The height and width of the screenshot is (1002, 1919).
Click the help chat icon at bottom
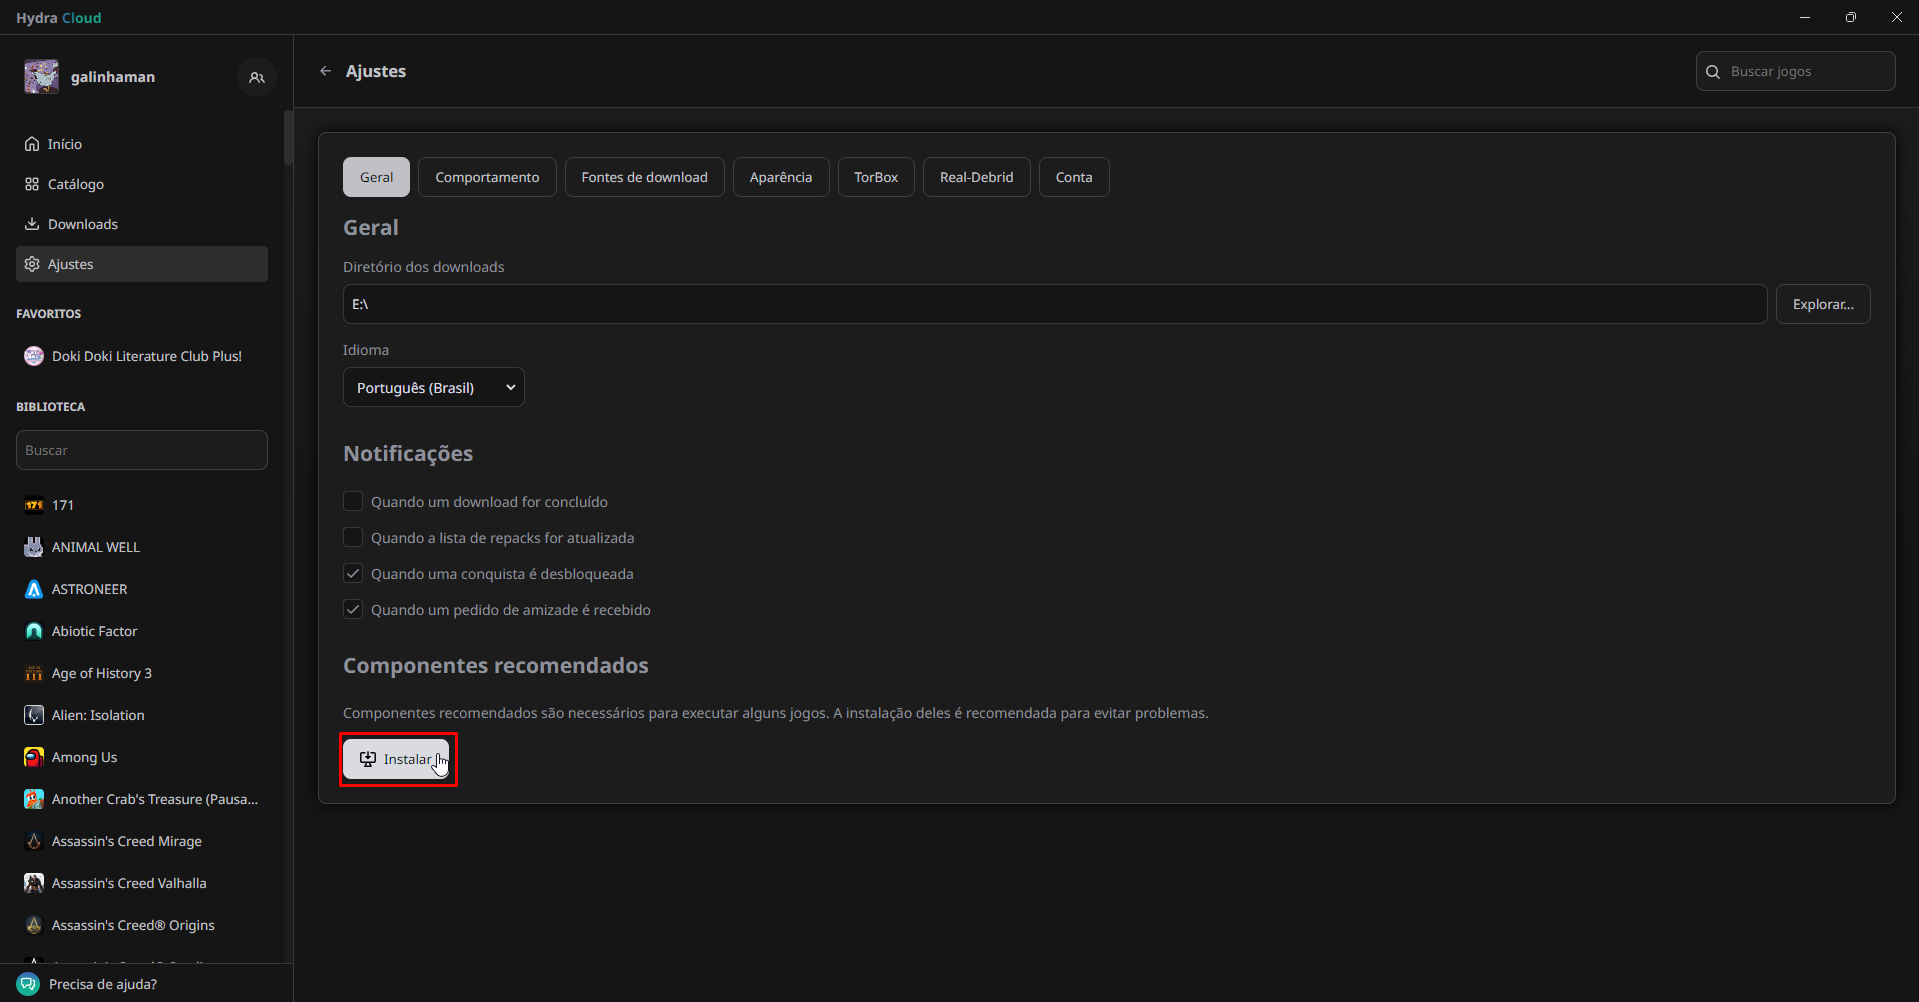tap(28, 984)
